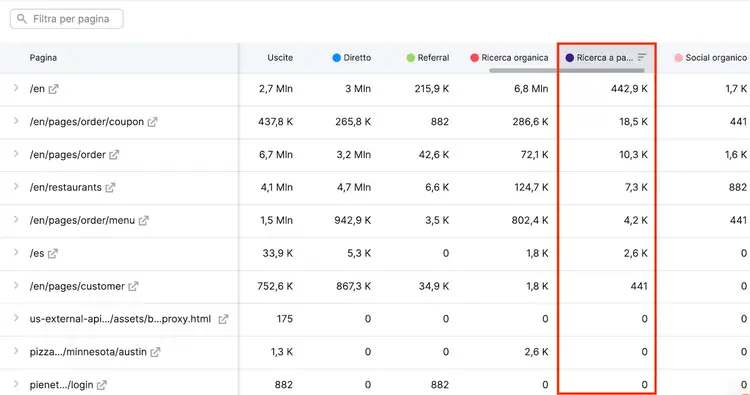Click the /en/restaurants page link
The height and width of the screenshot is (395, 750).
[x=66, y=187]
